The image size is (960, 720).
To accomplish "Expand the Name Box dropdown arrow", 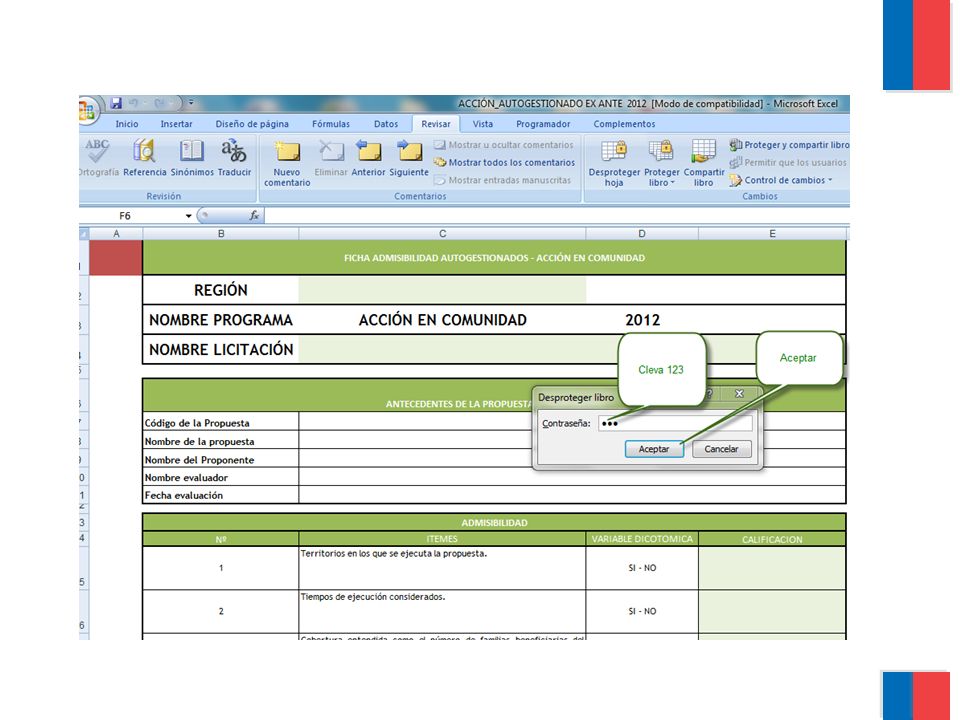I will 189,216.
